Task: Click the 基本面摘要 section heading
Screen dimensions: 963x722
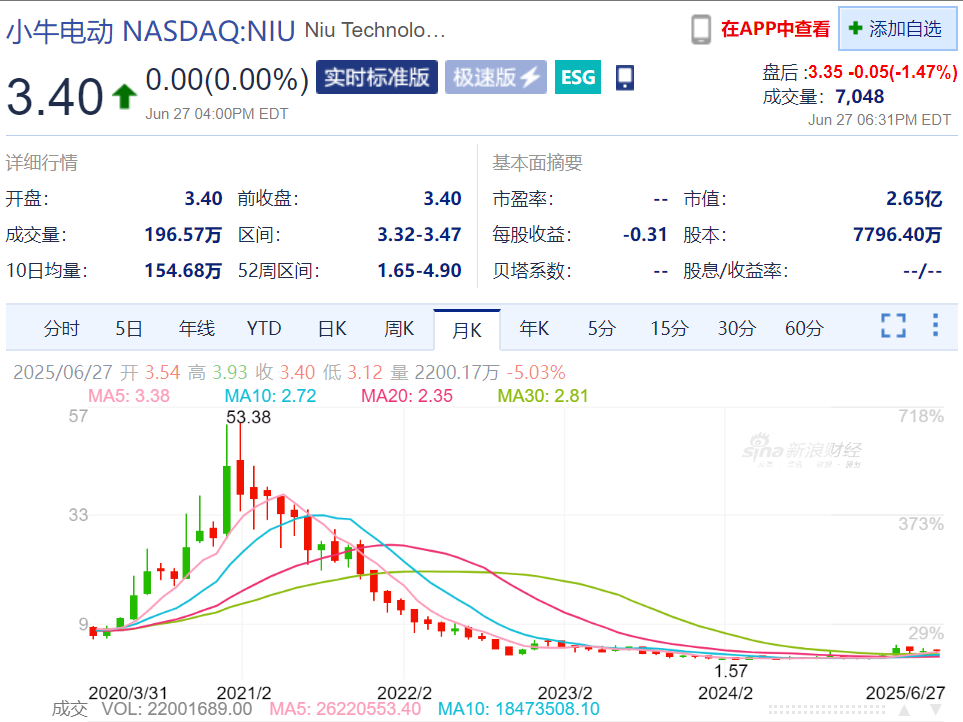Action: pyautogui.click(x=537, y=163)
